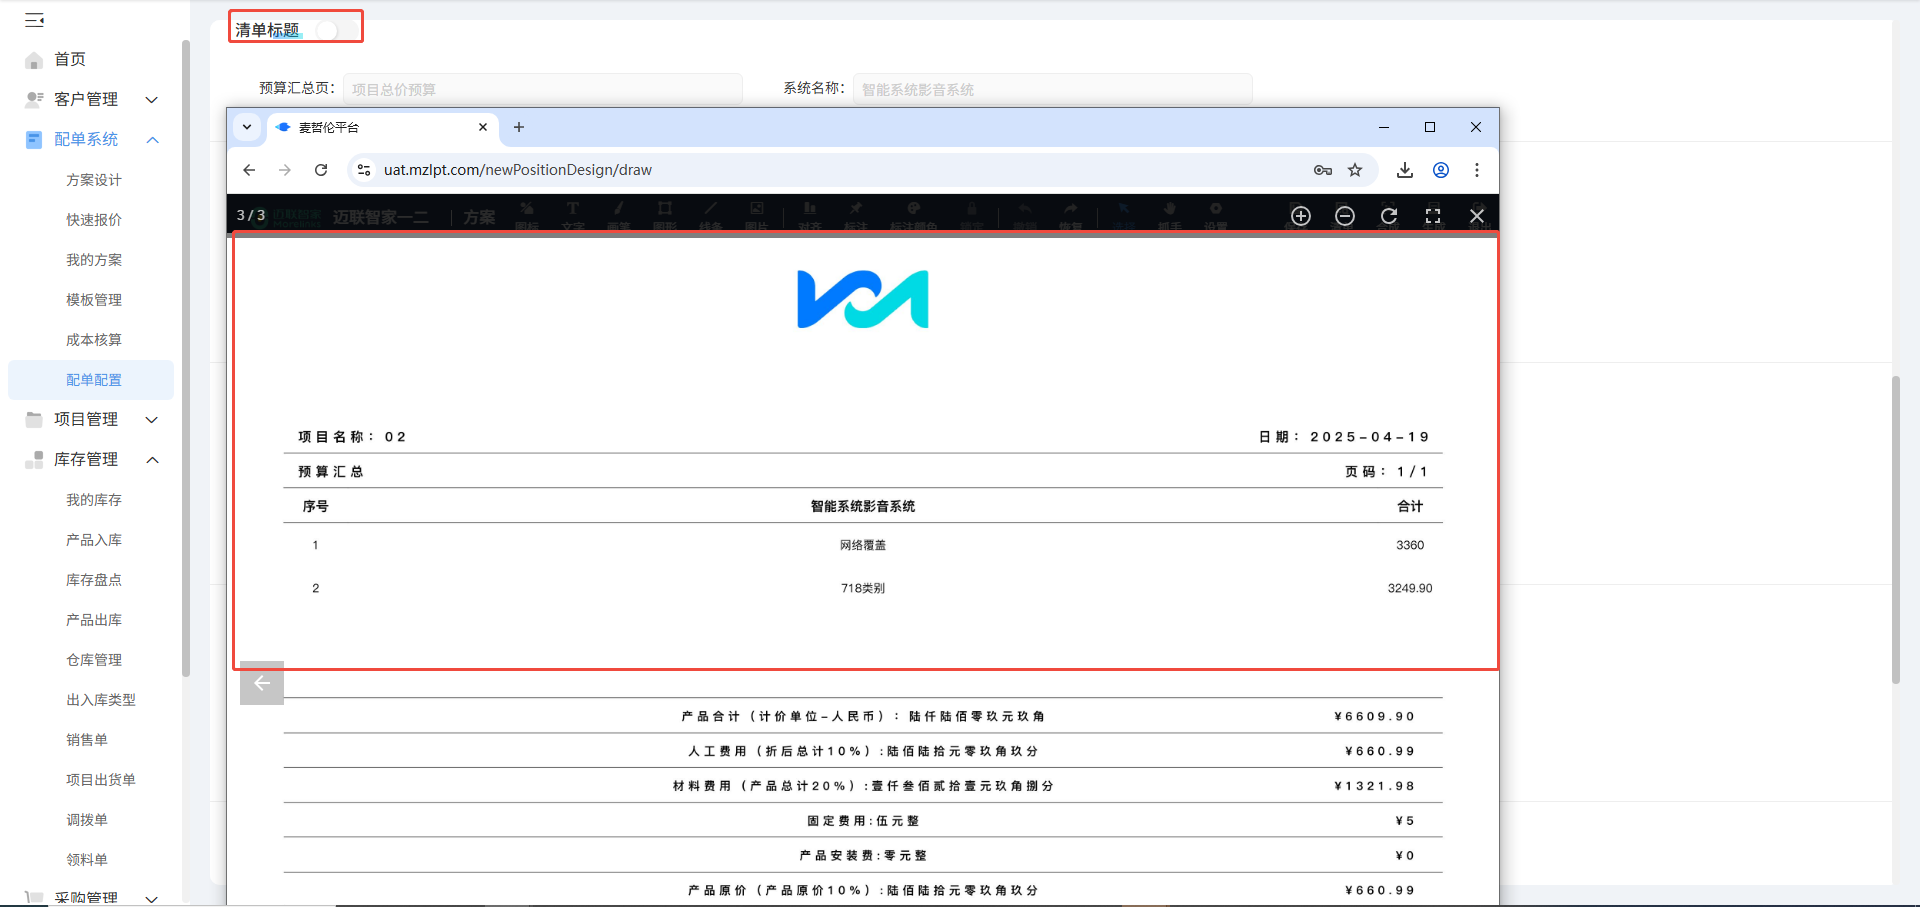1920x907 pixels.
Task: Open 成本核算 in the sidebar
Action: [x=94, y=340]
